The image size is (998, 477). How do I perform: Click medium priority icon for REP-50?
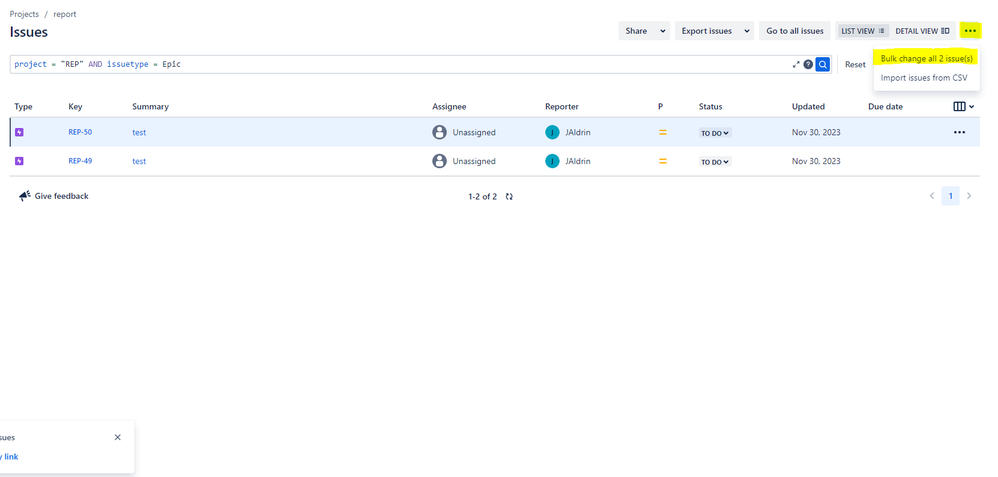[663, 132]
